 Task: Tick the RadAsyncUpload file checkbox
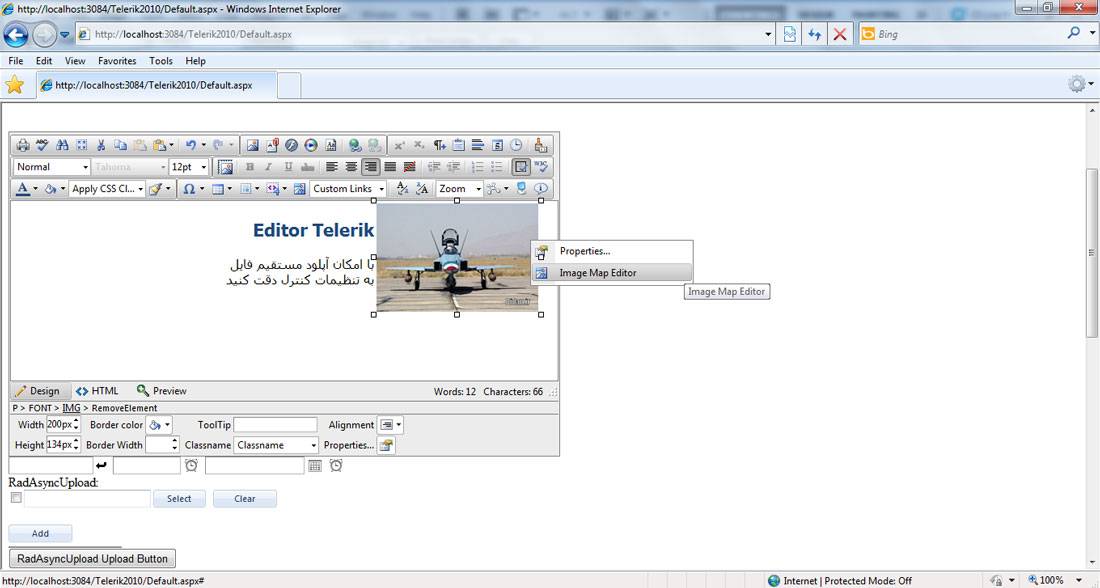pyautogui.click(x=16, y=497)
